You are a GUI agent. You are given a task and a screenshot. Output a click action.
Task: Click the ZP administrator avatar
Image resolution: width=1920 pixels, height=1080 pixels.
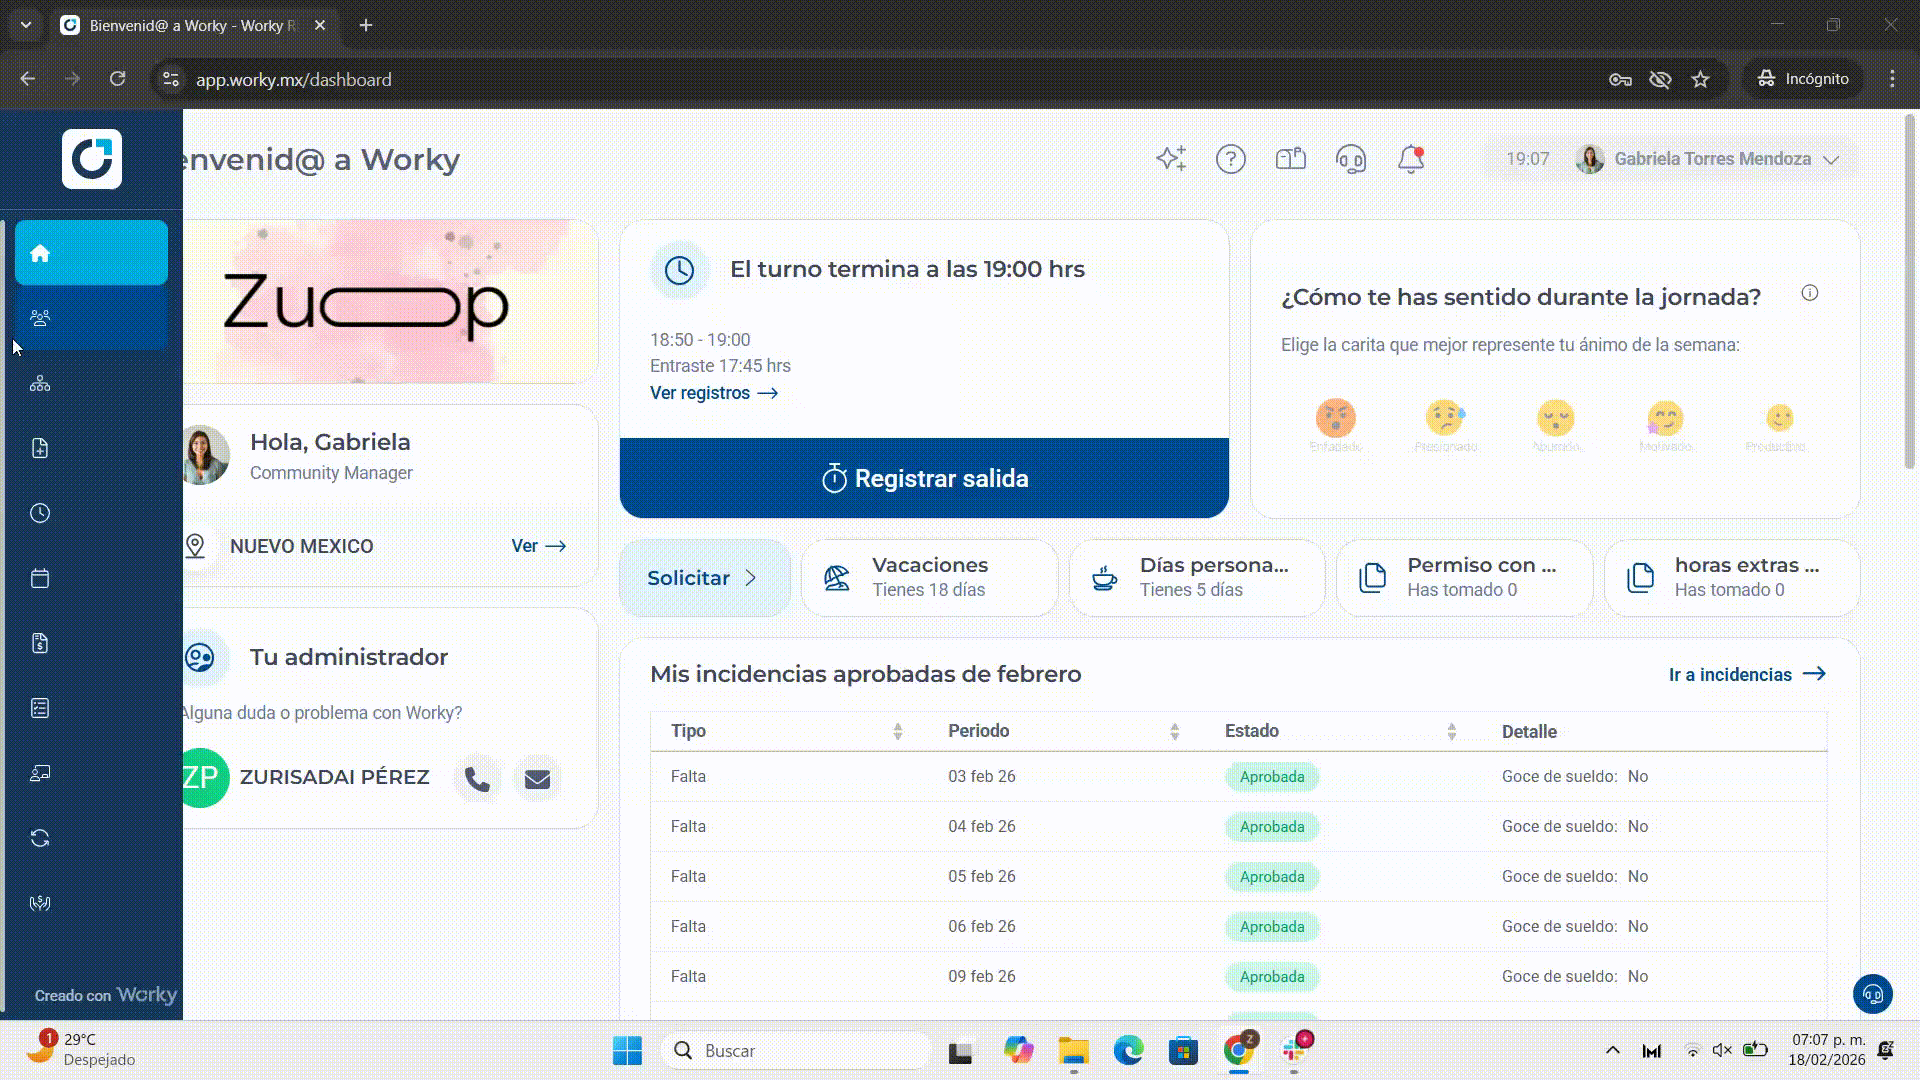tap(204, 778)
